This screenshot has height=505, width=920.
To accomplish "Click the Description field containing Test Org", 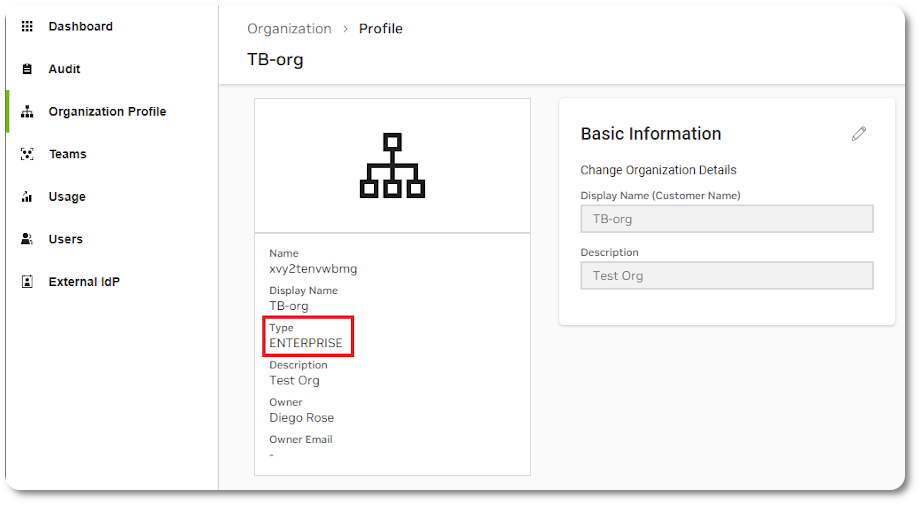I will tap(726, 276).
